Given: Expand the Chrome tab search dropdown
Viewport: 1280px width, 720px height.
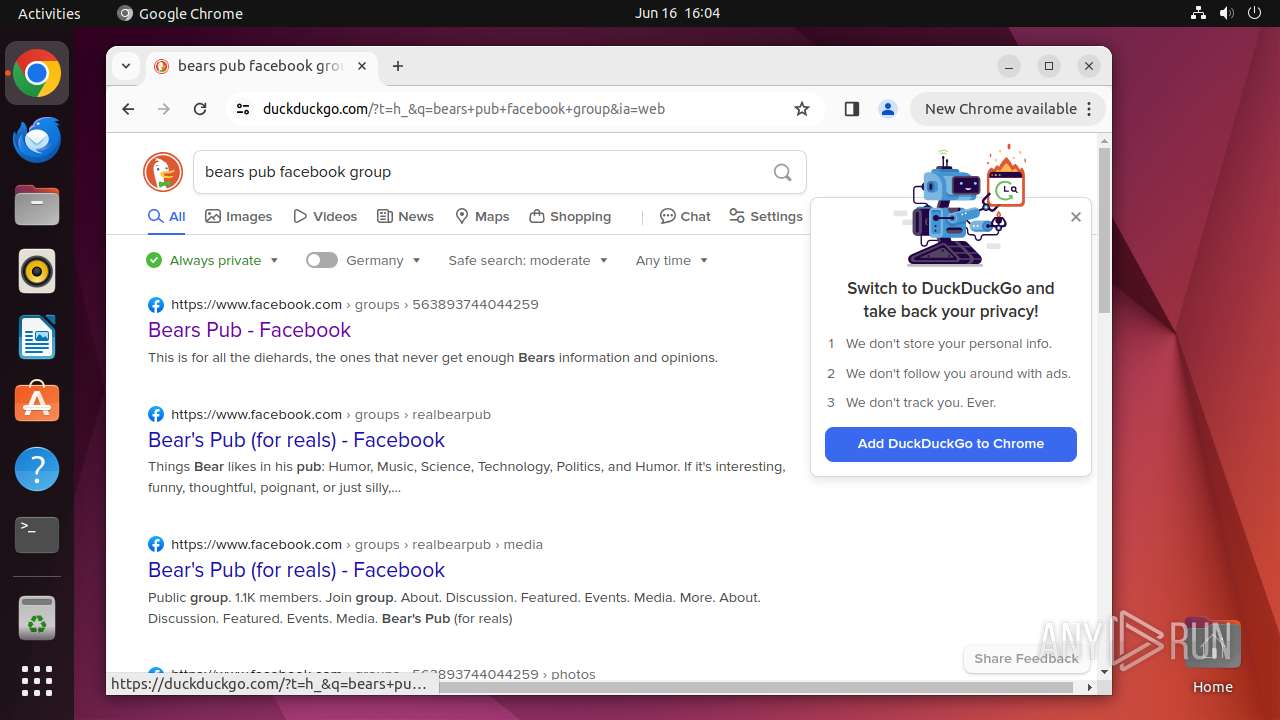Looking at the screenshot, I should [x=126, y=66].
